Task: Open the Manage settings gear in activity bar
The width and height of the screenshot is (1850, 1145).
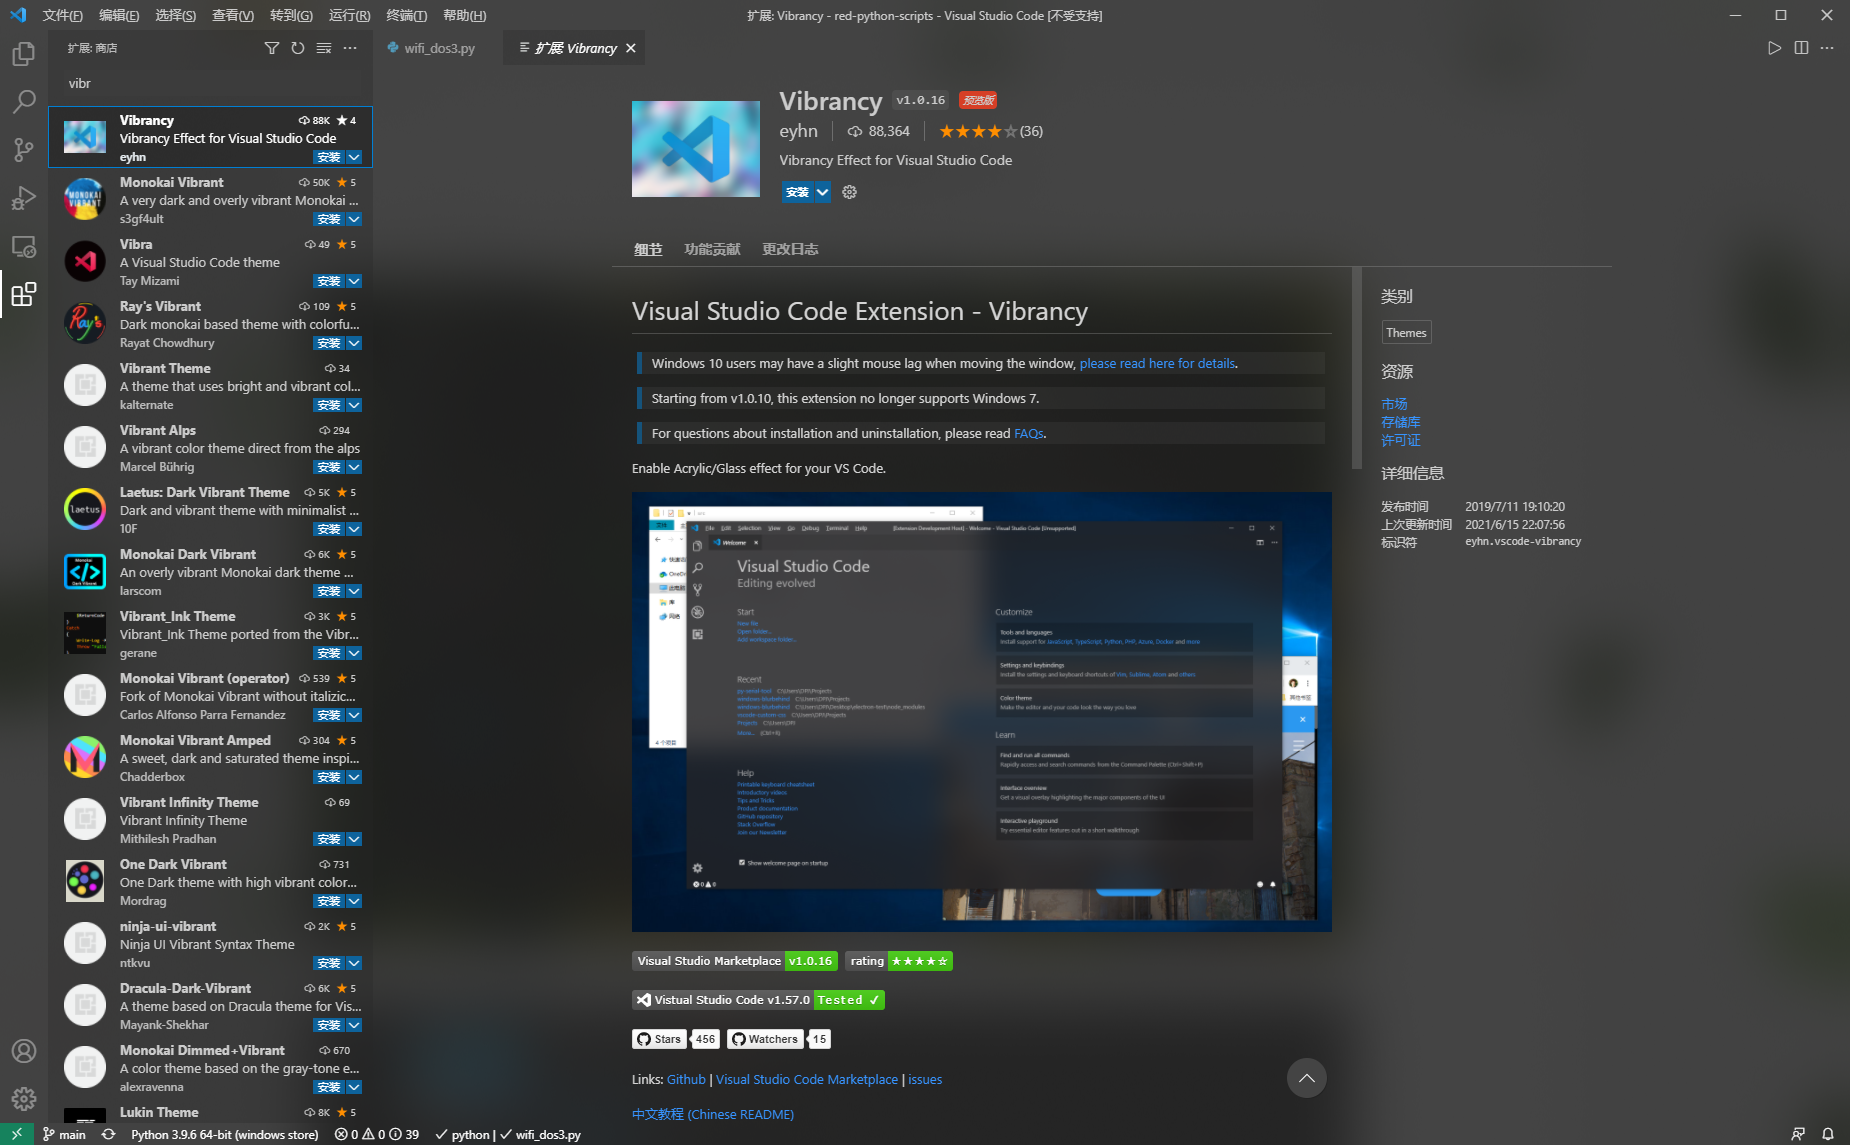Action: click(24, 1099)
